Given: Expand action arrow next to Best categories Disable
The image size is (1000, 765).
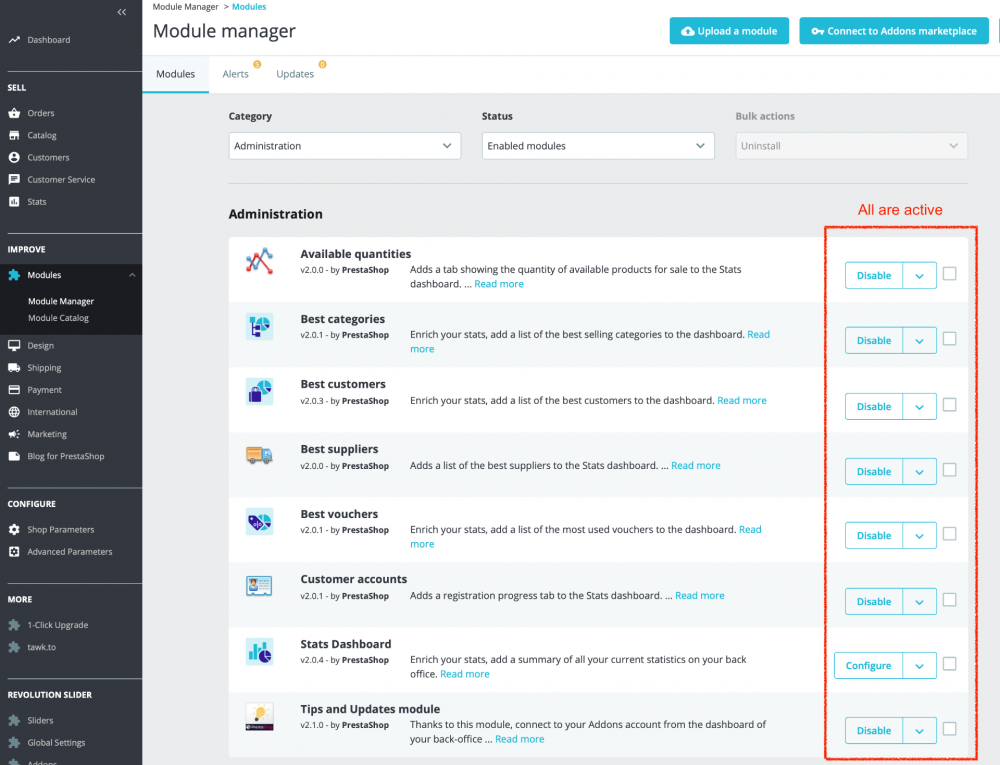Looking at the screenshot, I should point(920,340).
